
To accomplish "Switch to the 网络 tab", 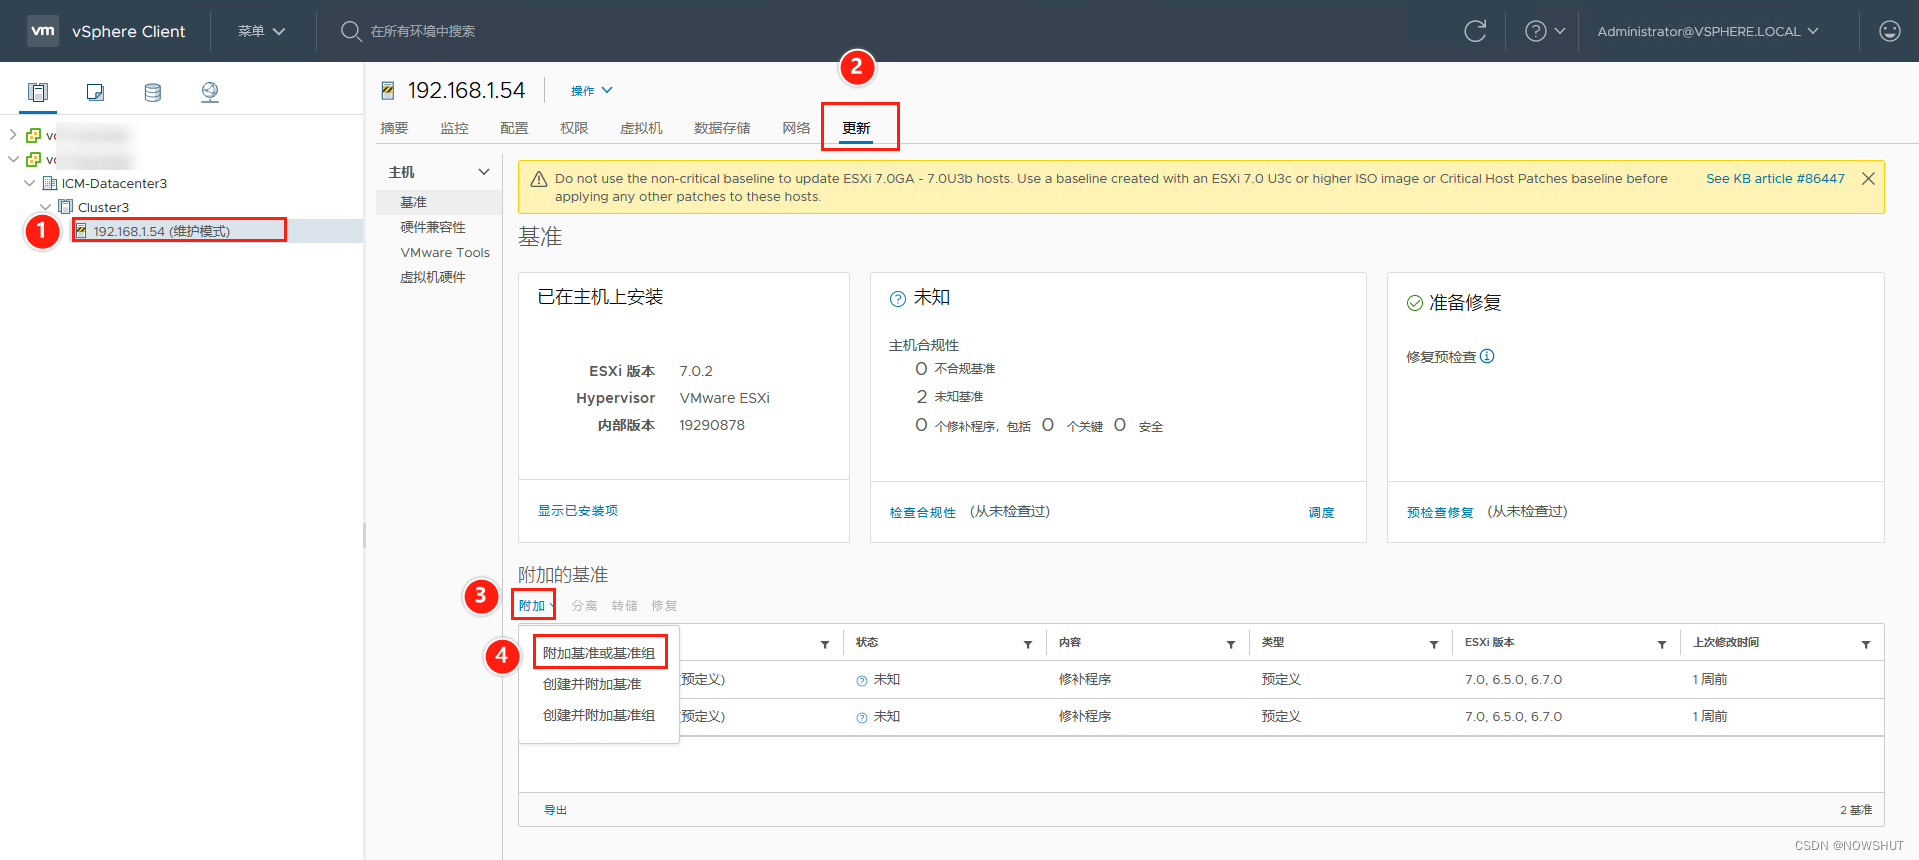I will [796, 128].
